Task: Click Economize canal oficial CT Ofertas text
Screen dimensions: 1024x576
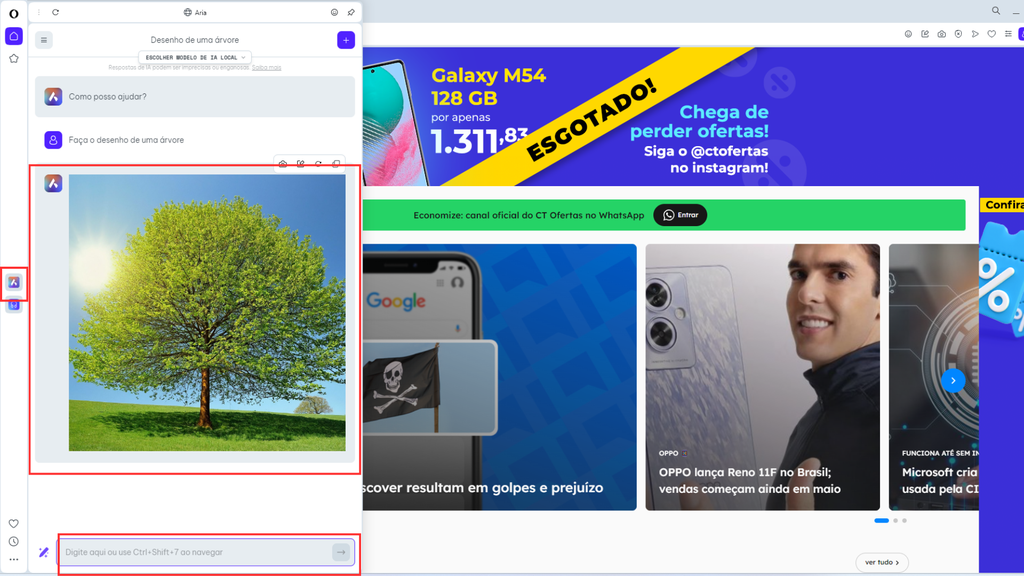Action: [x=528, y=216]
